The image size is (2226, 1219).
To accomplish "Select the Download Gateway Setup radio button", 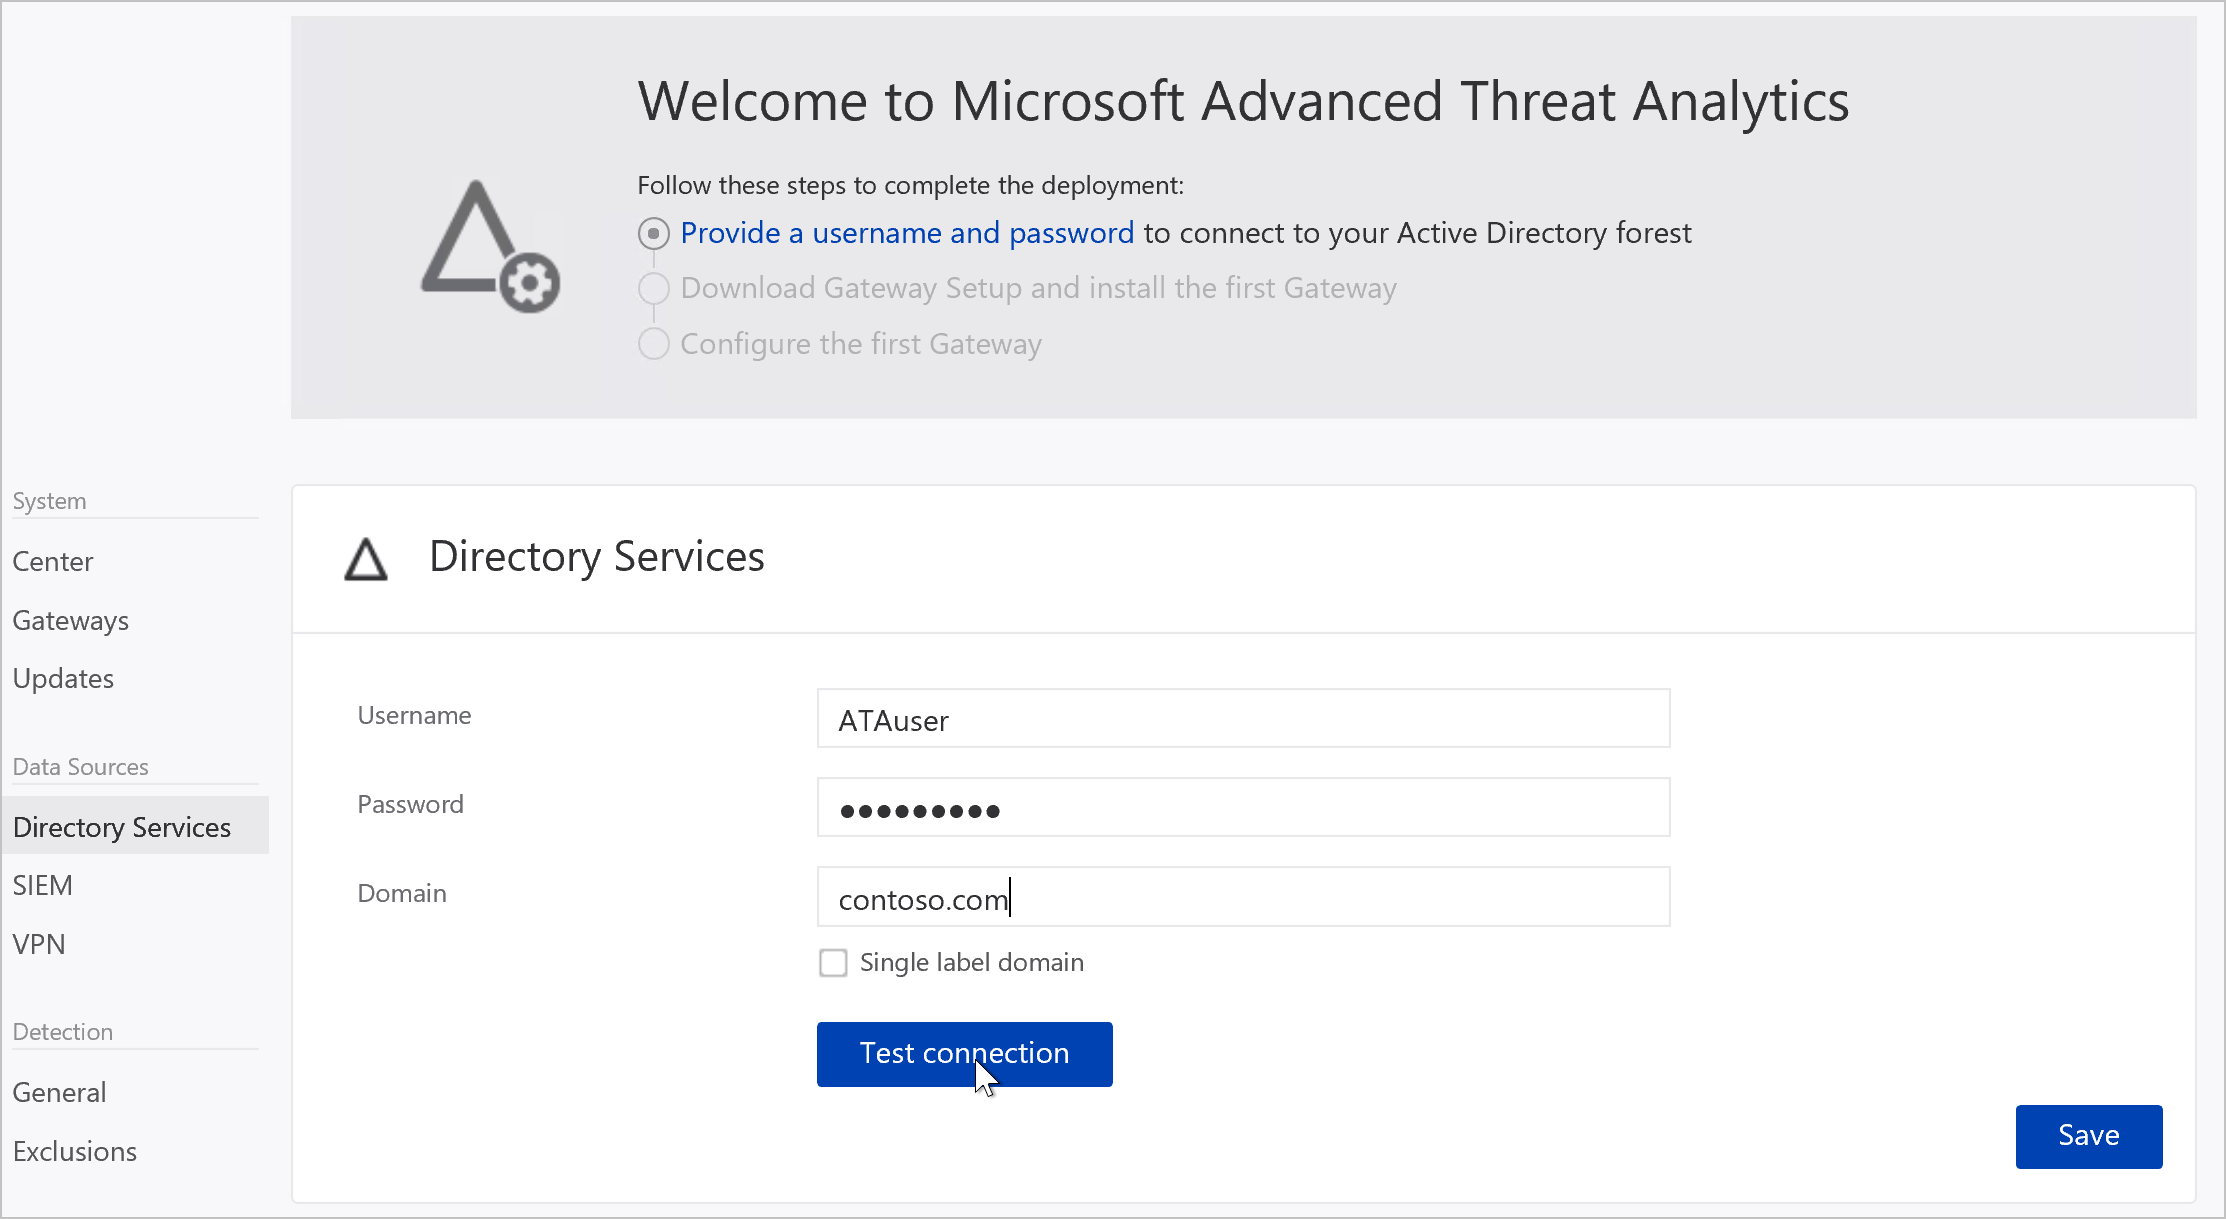I will point(653,288).
